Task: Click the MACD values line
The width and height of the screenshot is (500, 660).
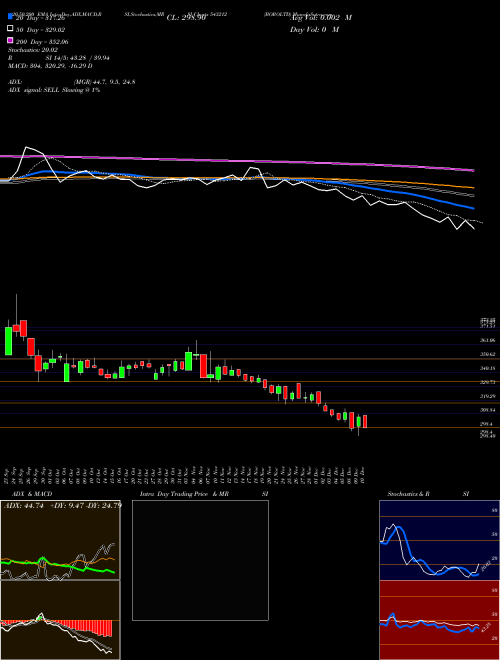Action: (51, 66)
